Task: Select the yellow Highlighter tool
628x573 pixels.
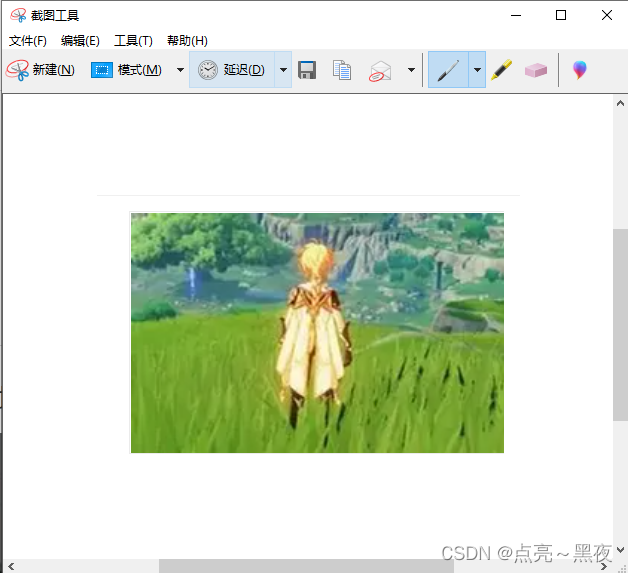Action: [501, 70]
